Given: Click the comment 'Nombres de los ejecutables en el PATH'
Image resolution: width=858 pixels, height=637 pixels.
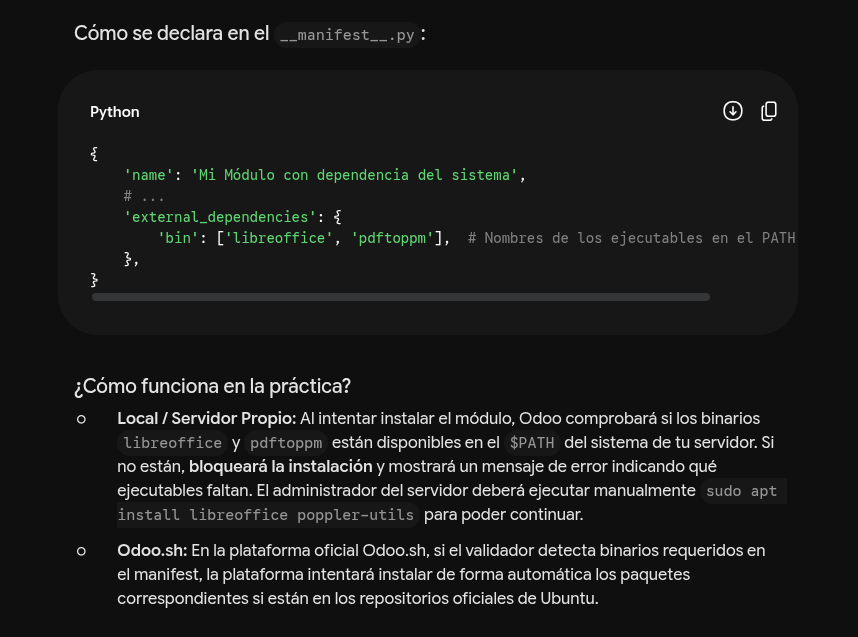Looking at the screenshot, I should 631,238.
